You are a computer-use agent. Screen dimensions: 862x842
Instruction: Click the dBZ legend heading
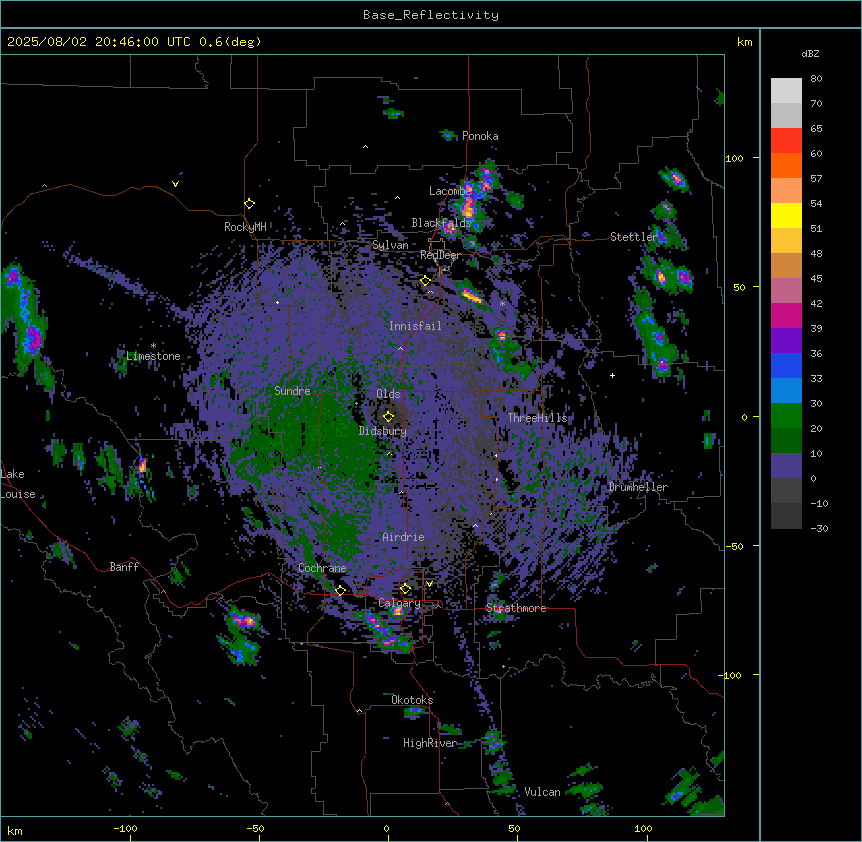click(810, 53)
